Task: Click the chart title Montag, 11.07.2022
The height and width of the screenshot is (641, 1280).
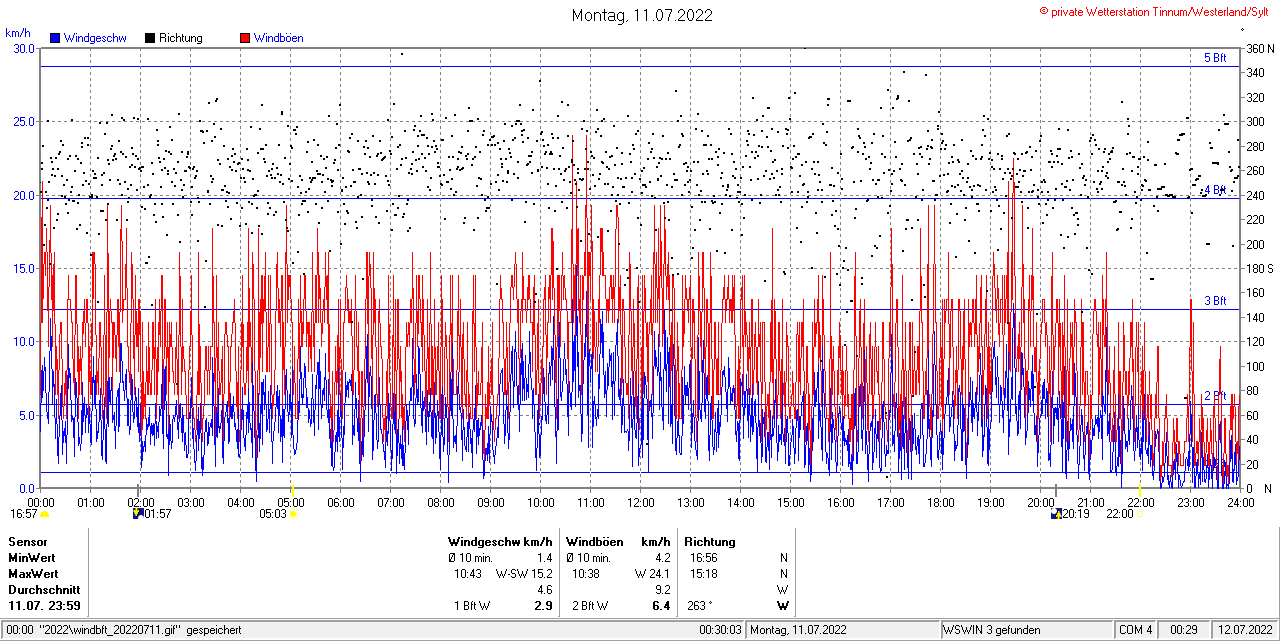Action: pos(642,15)
